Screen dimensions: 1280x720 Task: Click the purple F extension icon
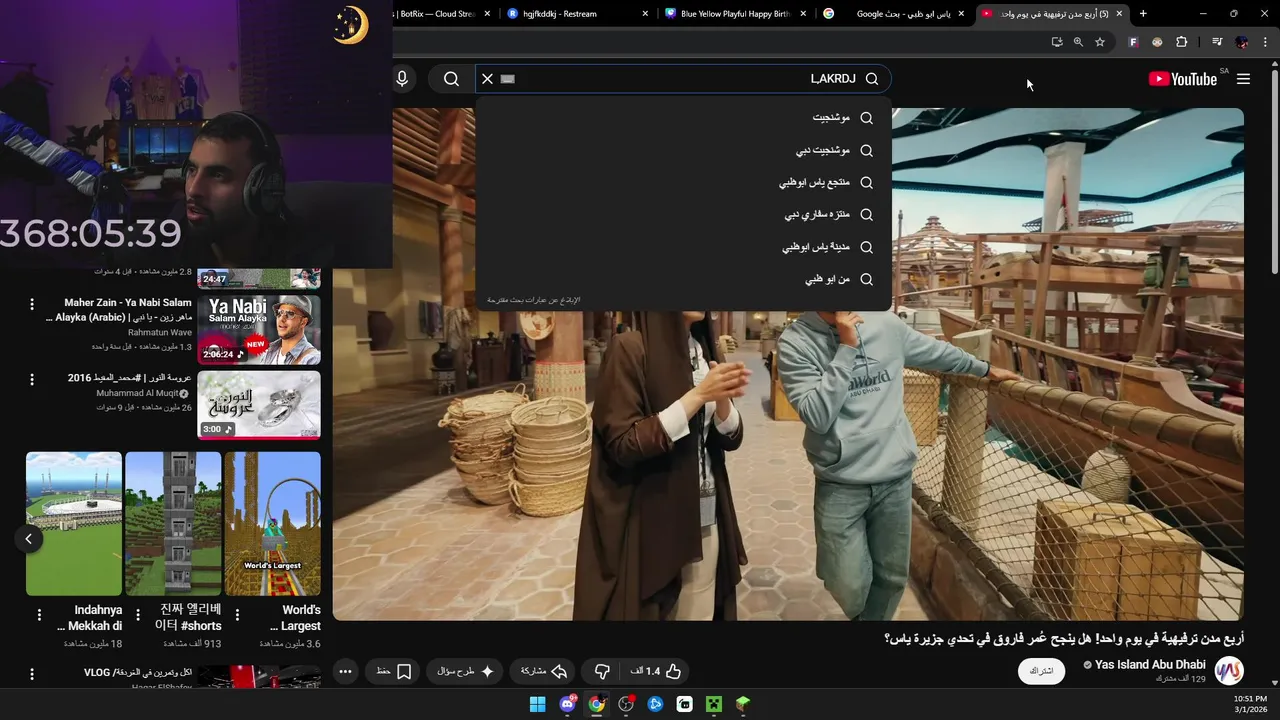pyautogui.click(x=1133, y=42)
